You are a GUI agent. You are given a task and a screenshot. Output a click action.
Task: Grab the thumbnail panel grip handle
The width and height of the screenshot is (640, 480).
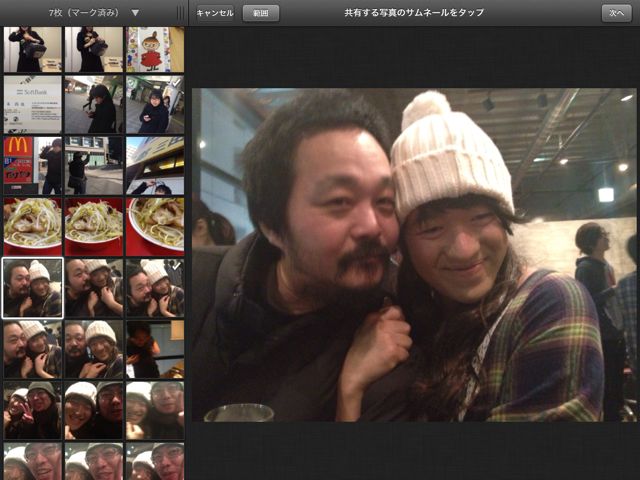(180, 13)
